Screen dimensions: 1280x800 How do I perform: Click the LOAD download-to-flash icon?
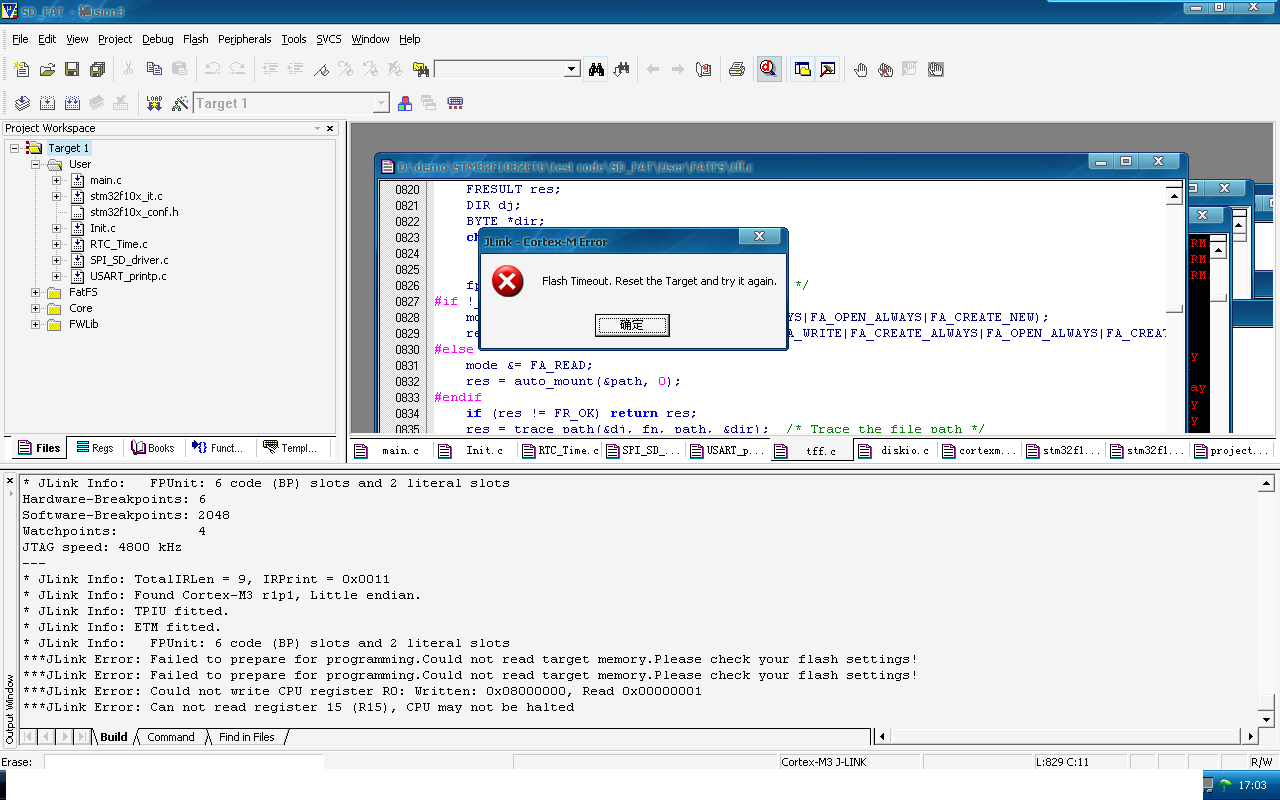tap(153, 103)
